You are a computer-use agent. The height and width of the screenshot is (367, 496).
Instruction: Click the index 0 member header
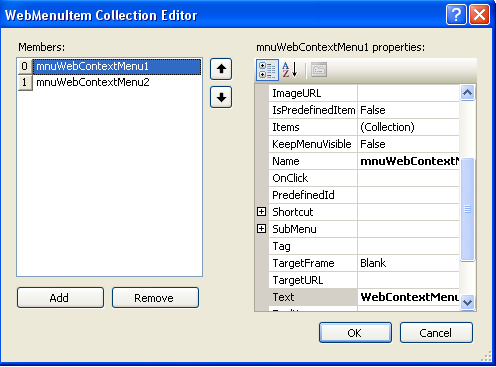[x=25, y=66]
